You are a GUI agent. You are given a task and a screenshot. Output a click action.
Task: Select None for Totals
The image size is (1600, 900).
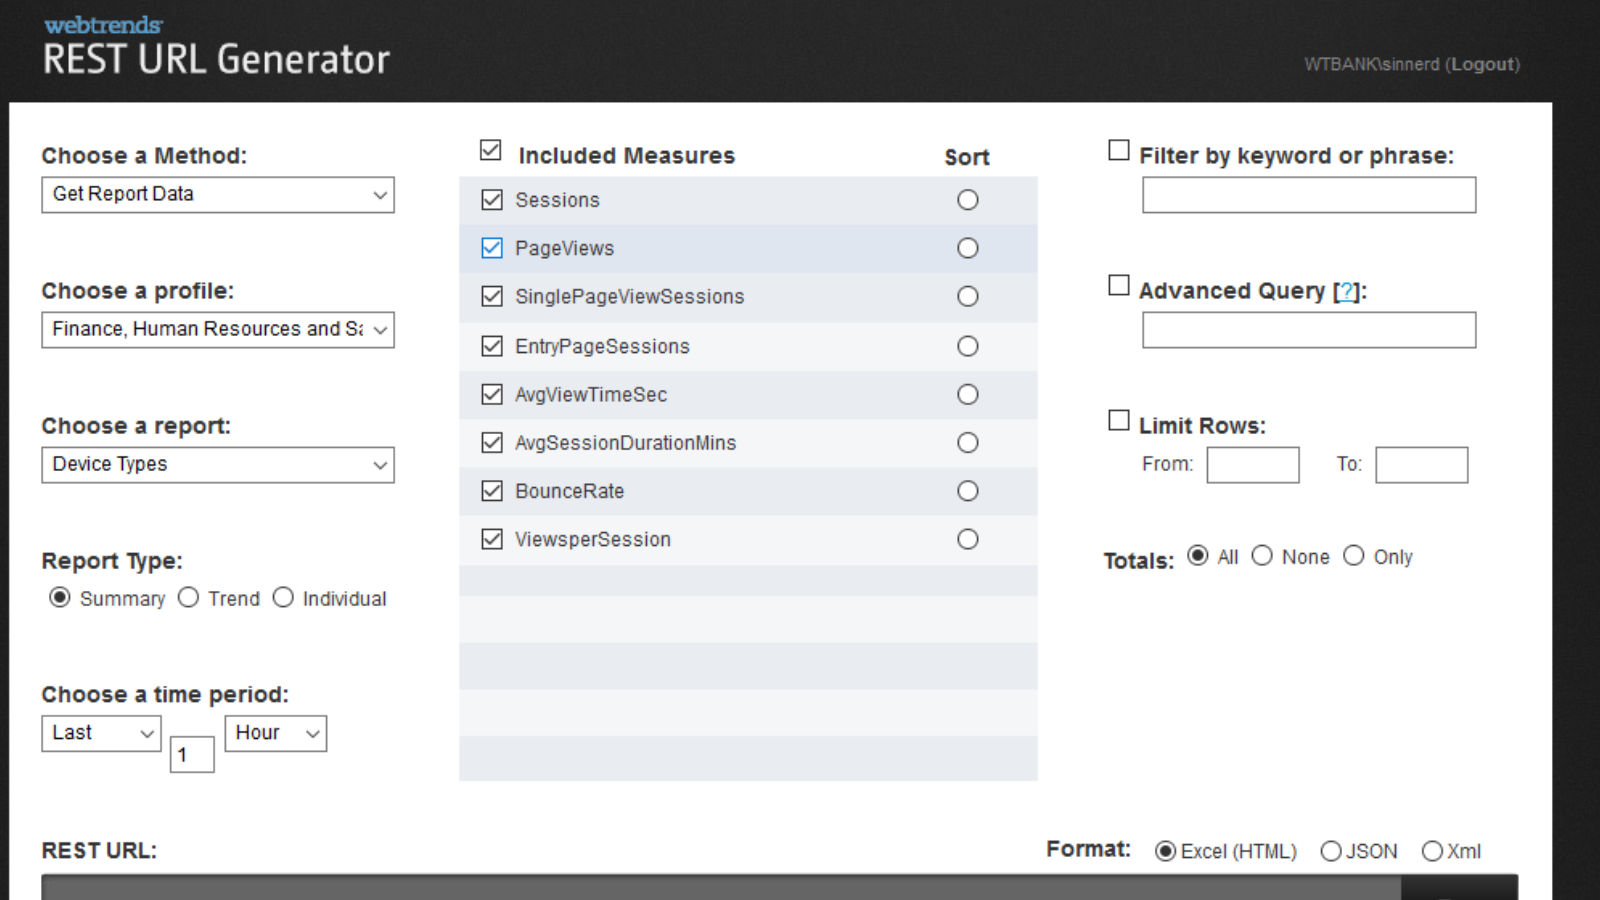pos(1263,556)
